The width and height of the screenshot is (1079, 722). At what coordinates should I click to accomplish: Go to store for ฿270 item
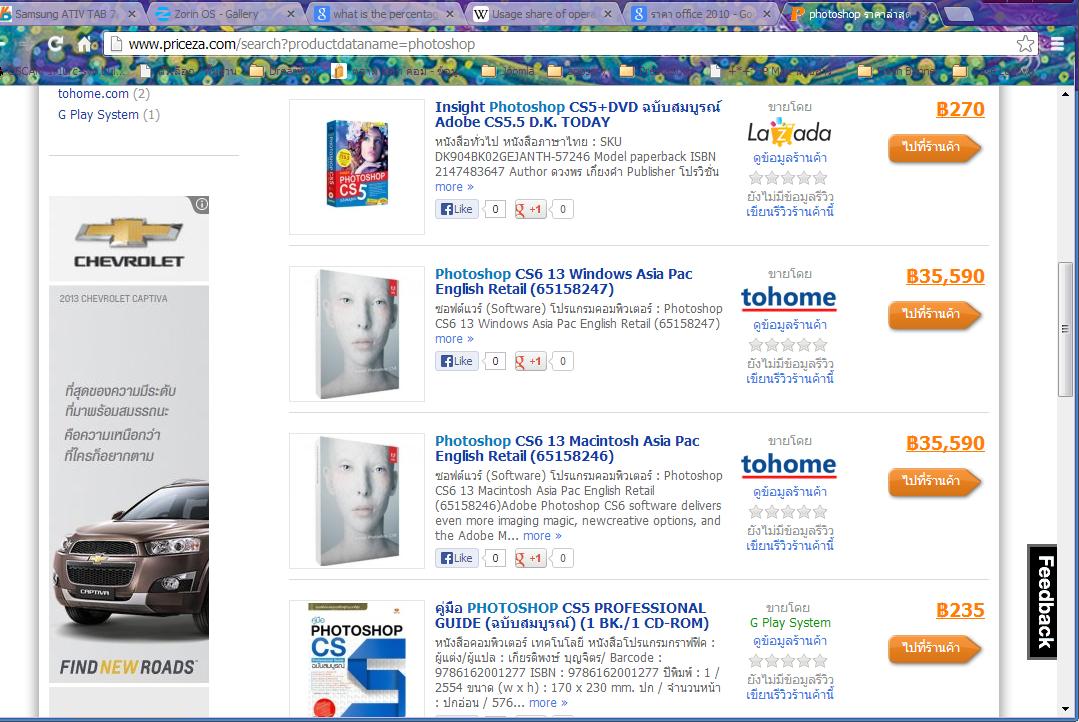pos(934,147)
